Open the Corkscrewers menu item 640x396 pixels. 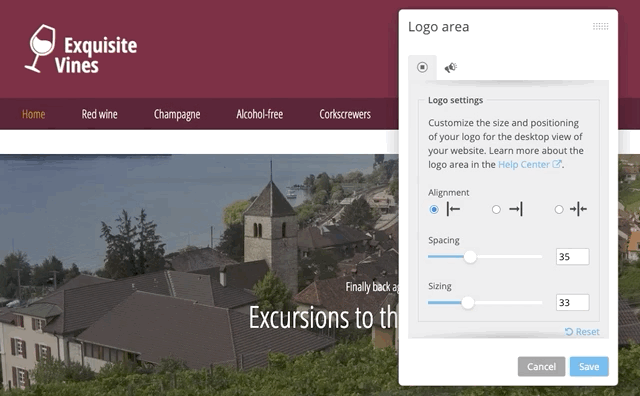(x=345, y=114)
